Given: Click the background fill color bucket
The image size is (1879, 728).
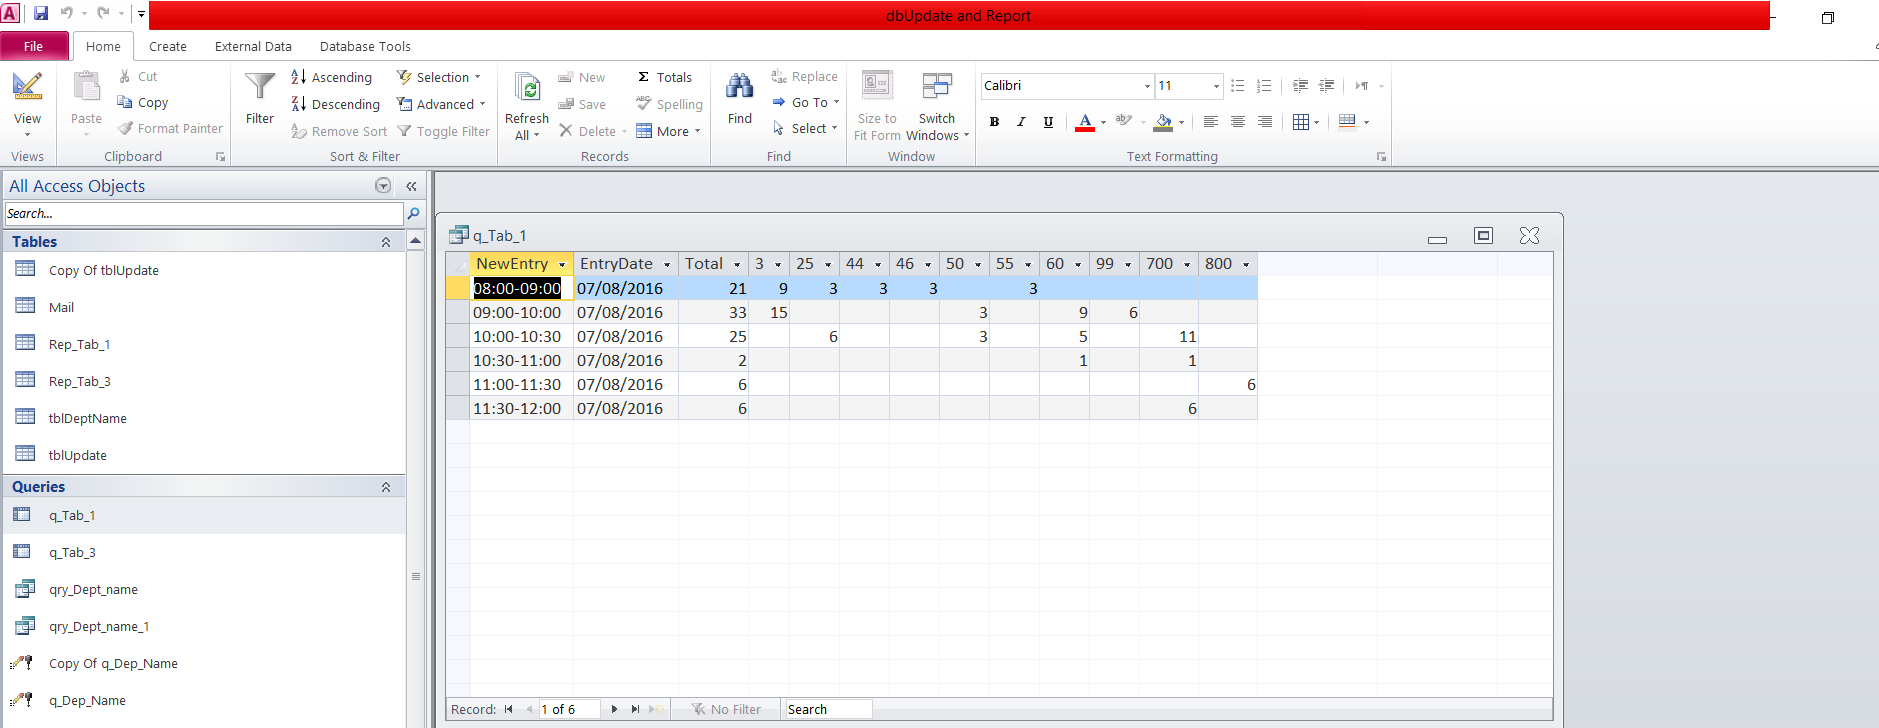Looking at the screenshot, I should [1163, 122].
